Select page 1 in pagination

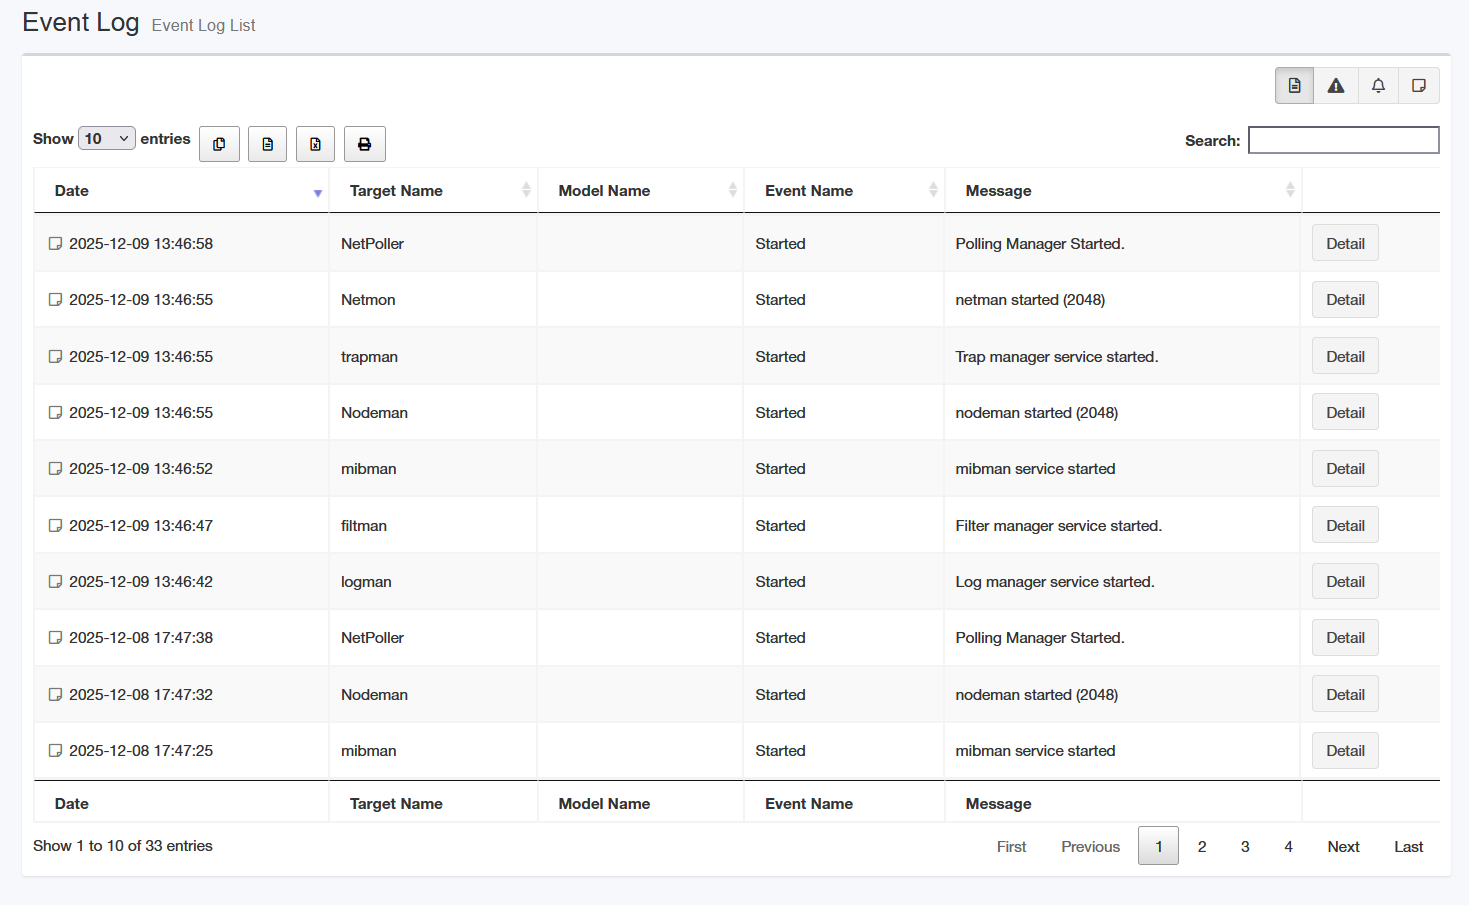click(1158, 846)
